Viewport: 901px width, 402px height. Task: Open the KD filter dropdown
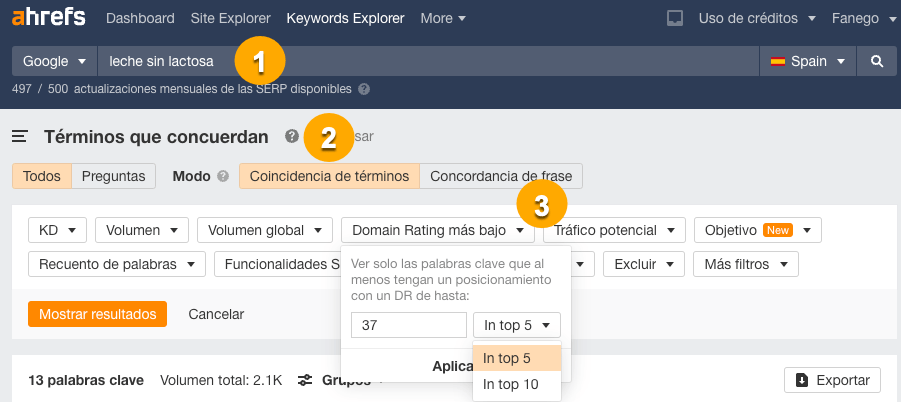click(57, 230)
